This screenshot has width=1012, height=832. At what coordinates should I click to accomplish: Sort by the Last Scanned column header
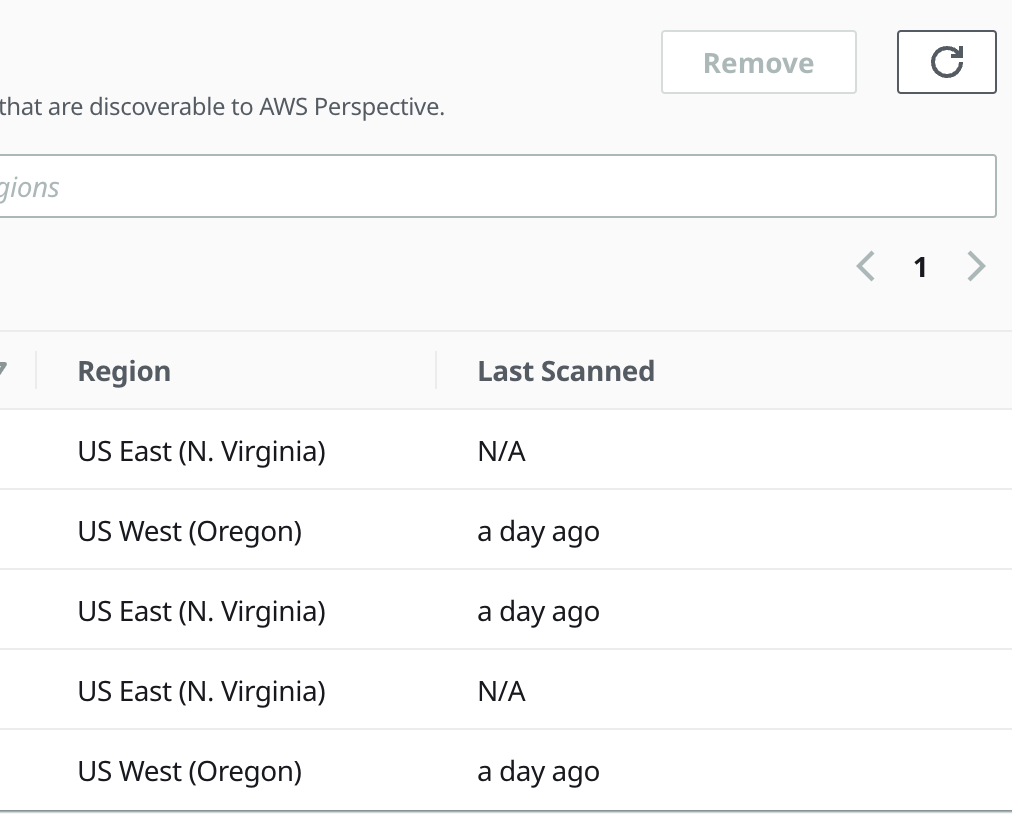tap(566, 371)
